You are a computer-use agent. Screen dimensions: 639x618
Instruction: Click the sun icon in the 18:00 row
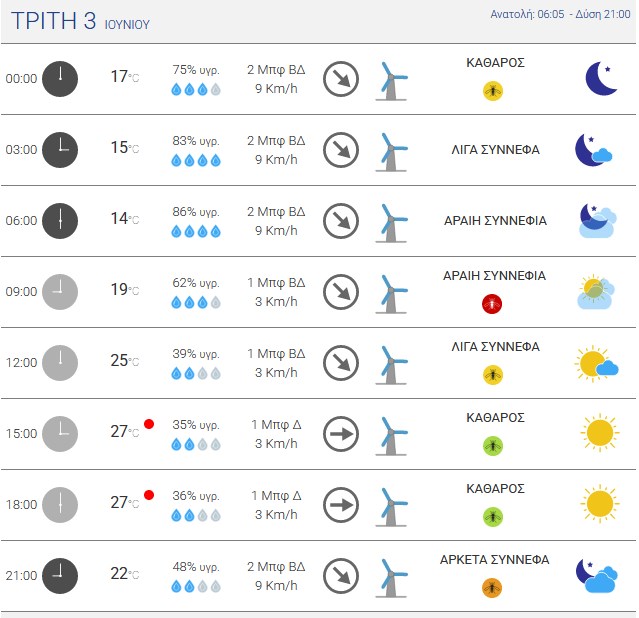coord(599,504)
